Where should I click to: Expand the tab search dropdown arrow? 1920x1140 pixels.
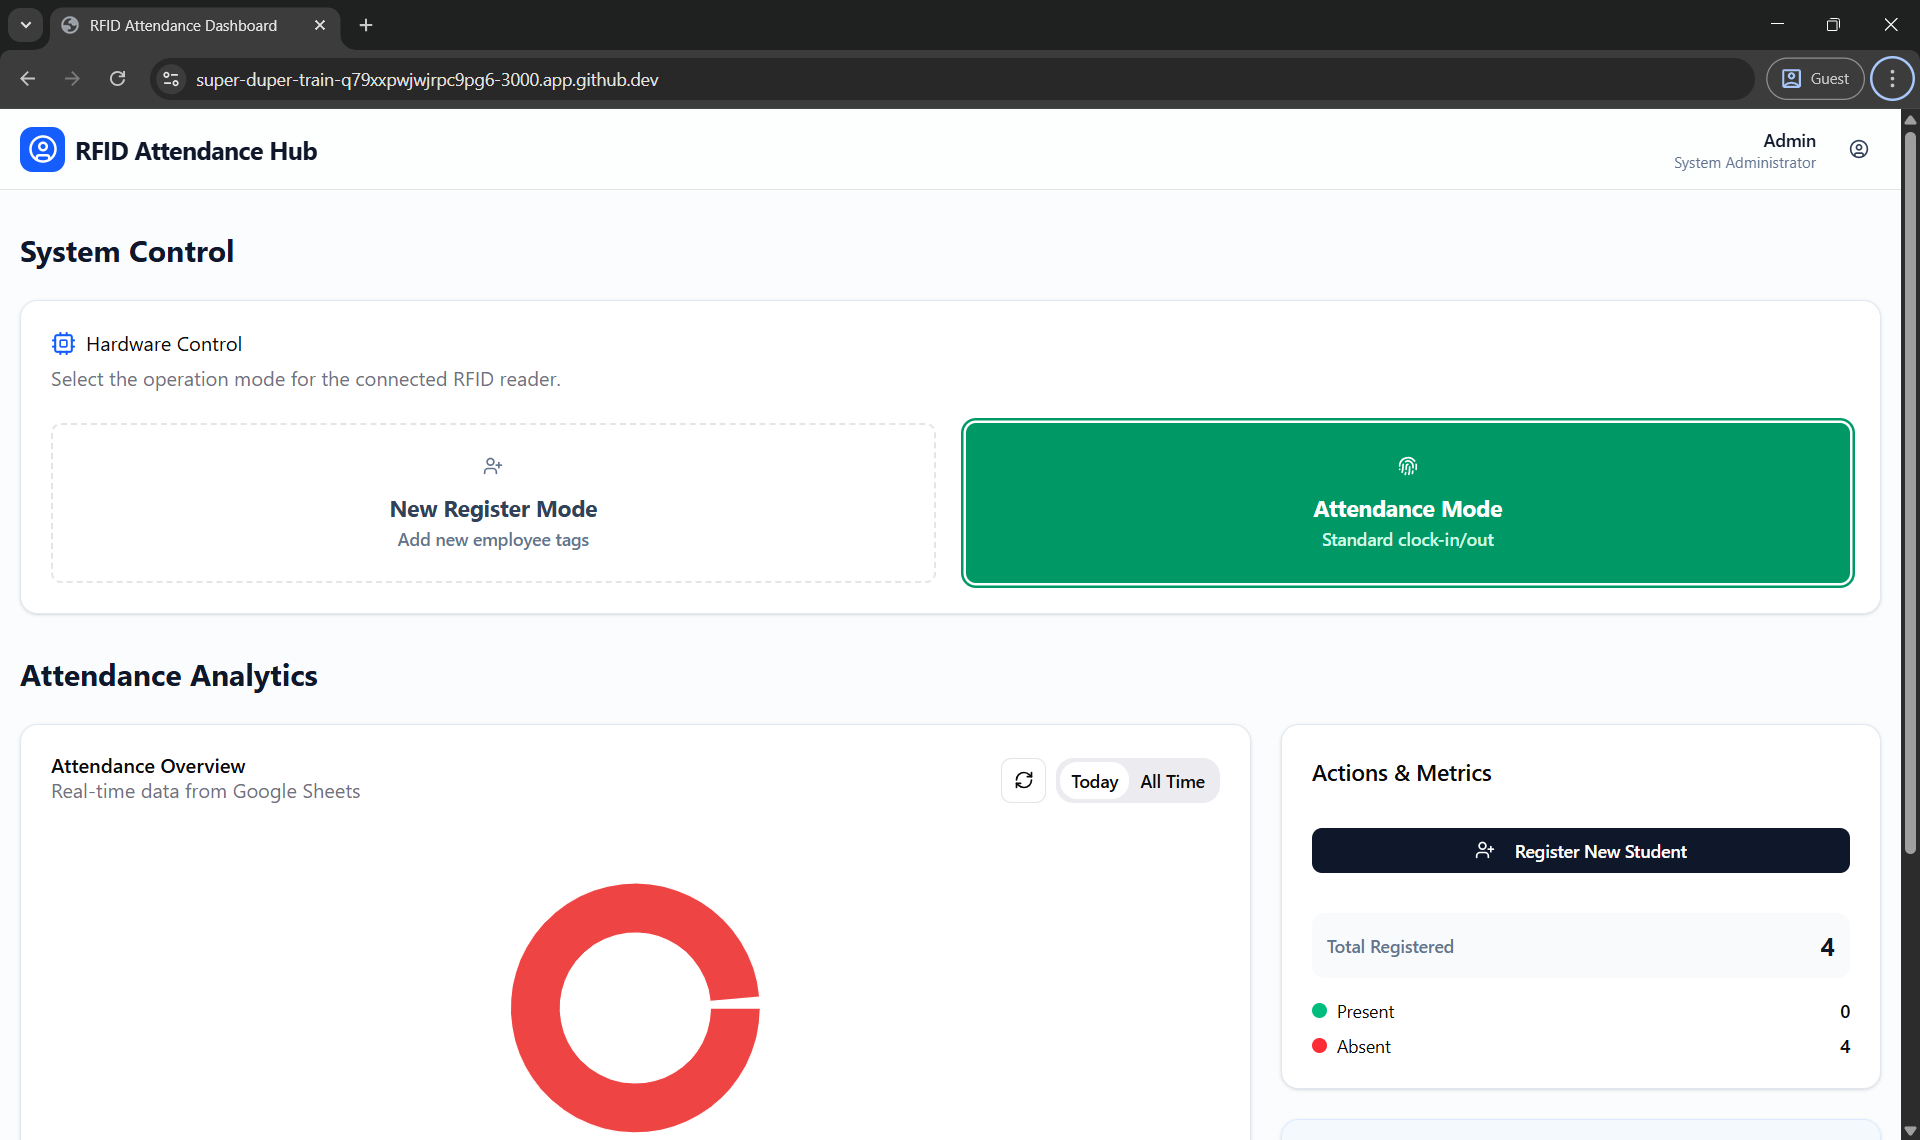[x=25, y=25]
